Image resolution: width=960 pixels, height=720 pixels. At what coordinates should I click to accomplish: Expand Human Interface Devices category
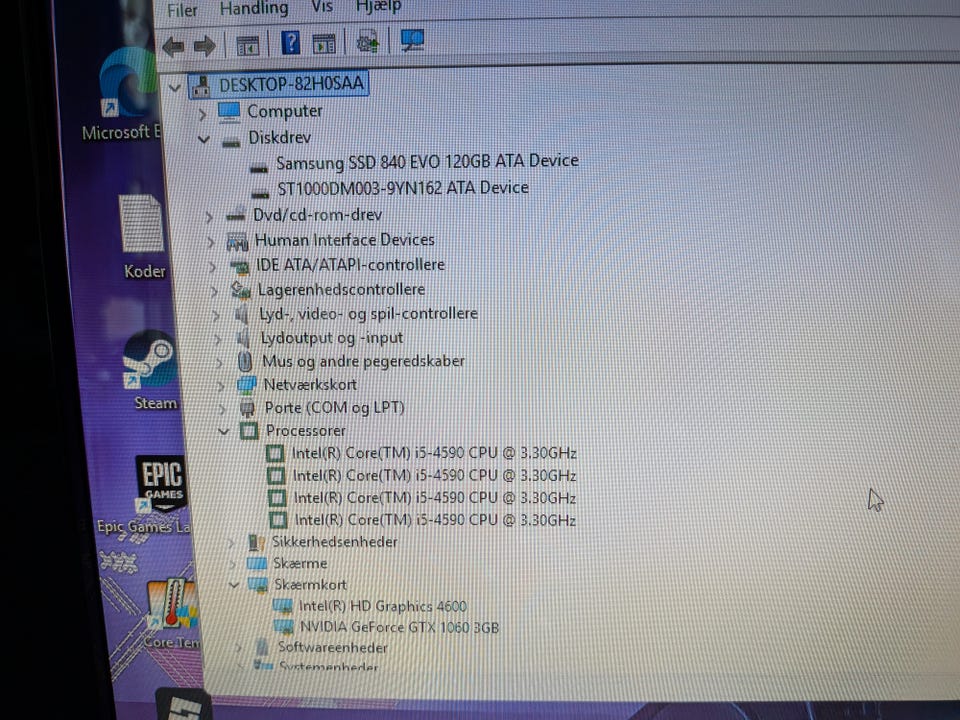pos(211,242)
